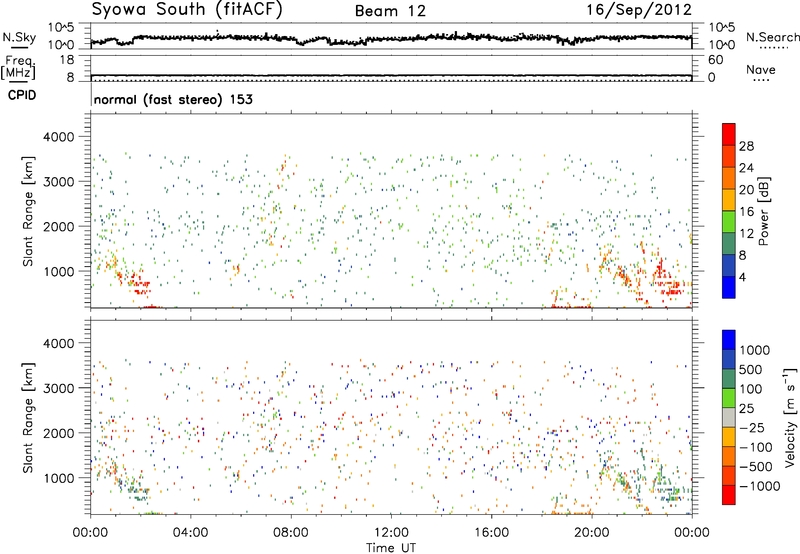This screenshot has width=800, height=554.
Task: Click the 'CPID' label
Action: click(x=21, y=95)
